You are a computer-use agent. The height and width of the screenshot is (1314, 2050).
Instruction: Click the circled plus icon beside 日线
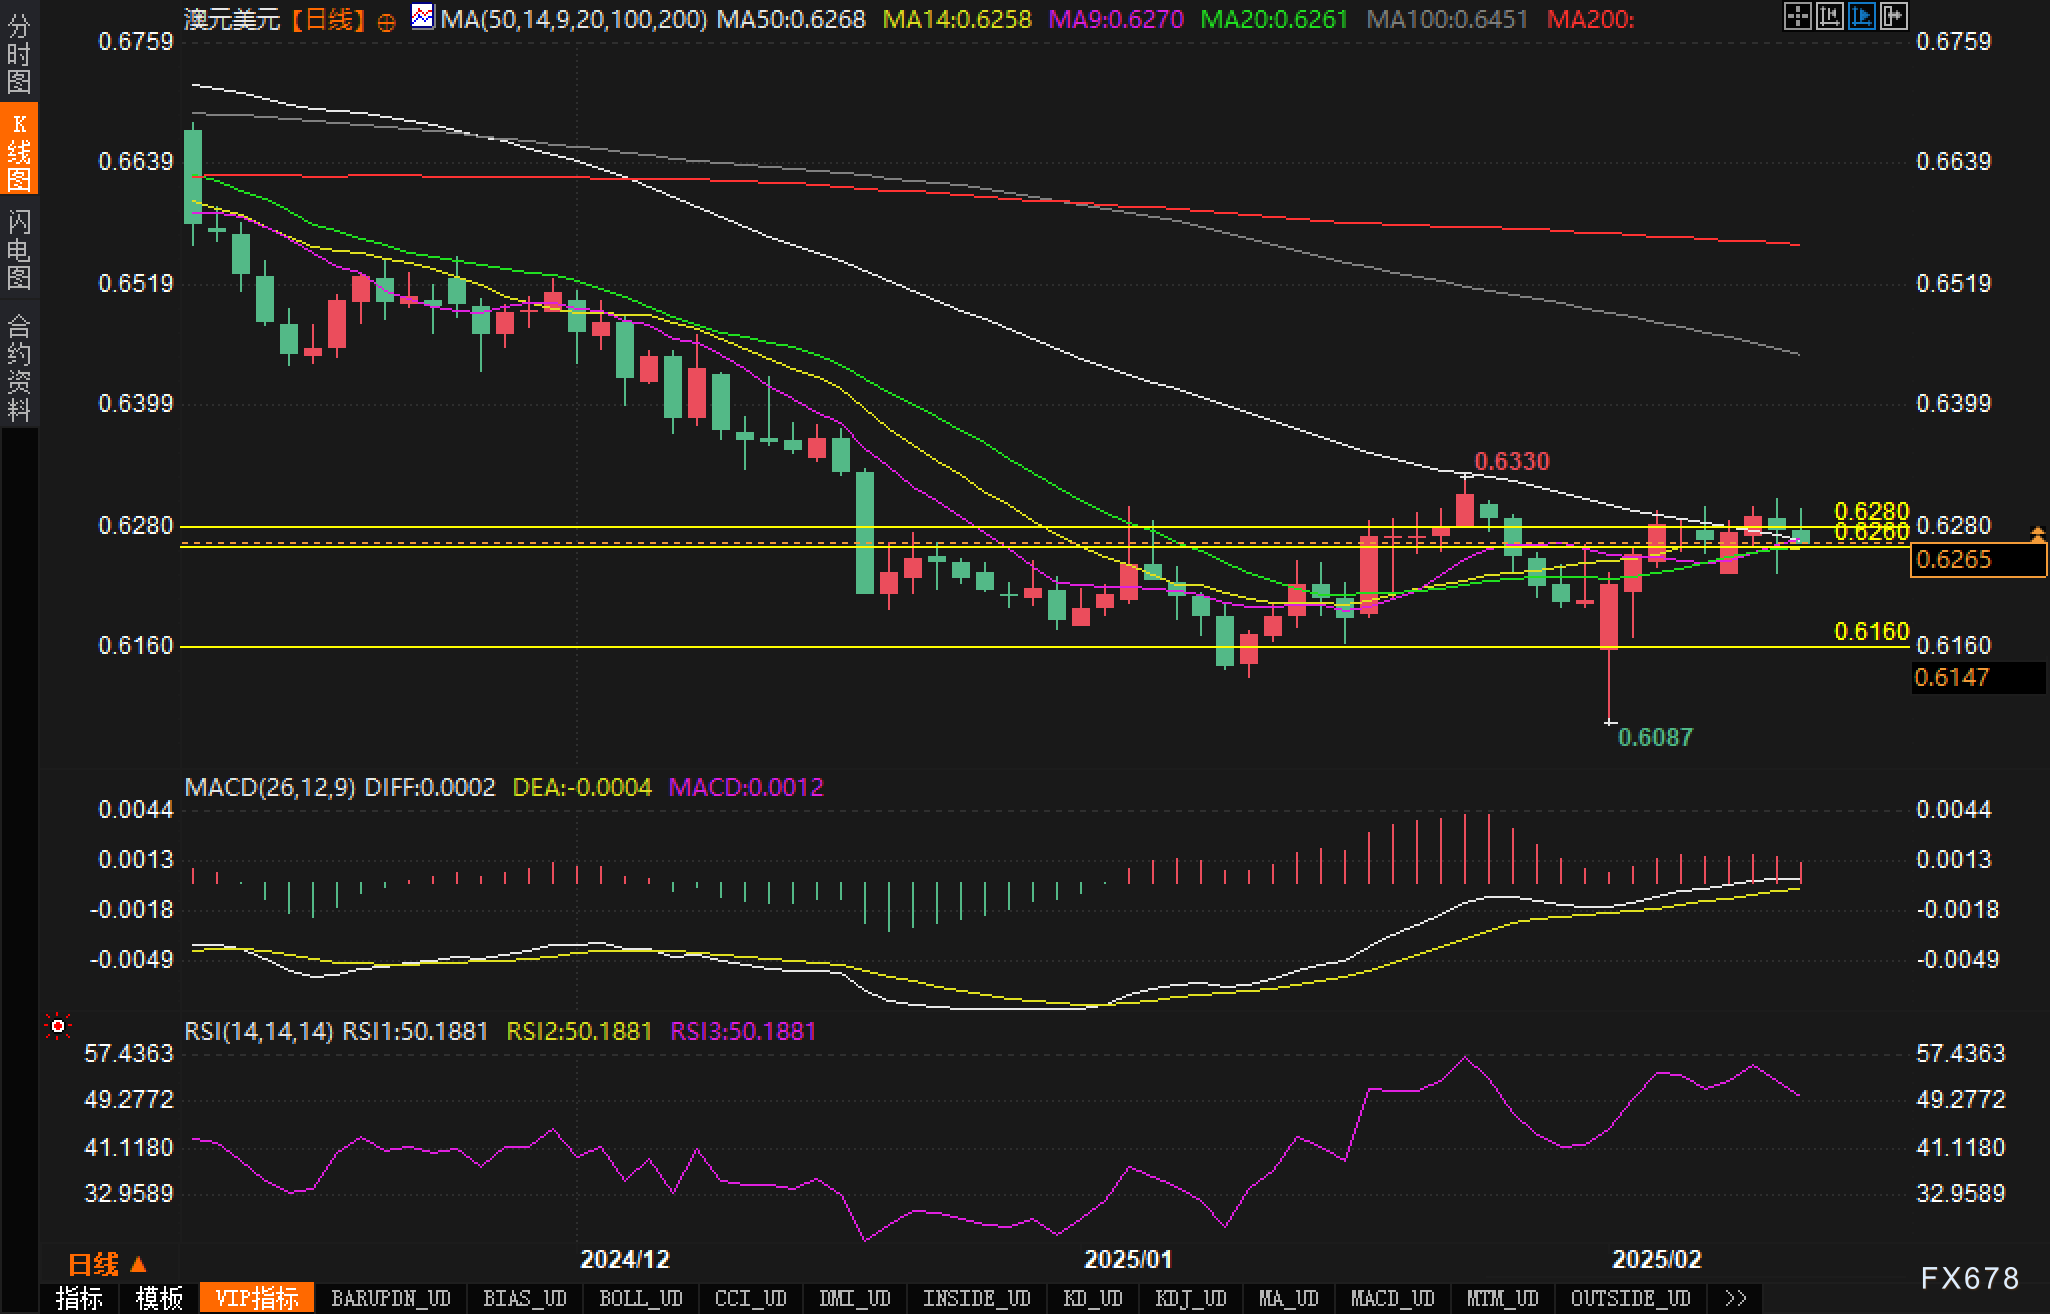[387, 22]
